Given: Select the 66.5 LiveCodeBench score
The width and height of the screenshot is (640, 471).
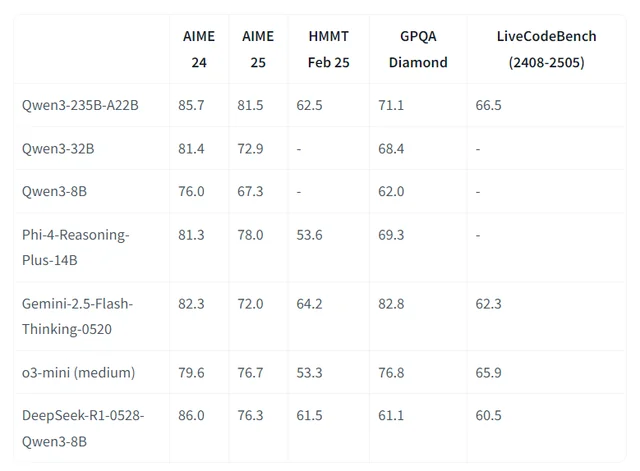Looking at the screenshot, I should pyautogui.click(x=489, y=104).
